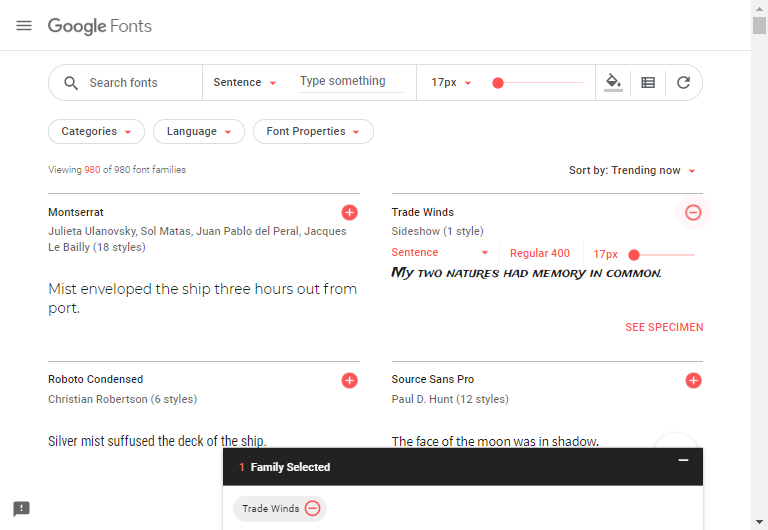Click the reset refresh icon
Image resolution: width=768 pixels, height=530 pixels.
tap(683, 82)
